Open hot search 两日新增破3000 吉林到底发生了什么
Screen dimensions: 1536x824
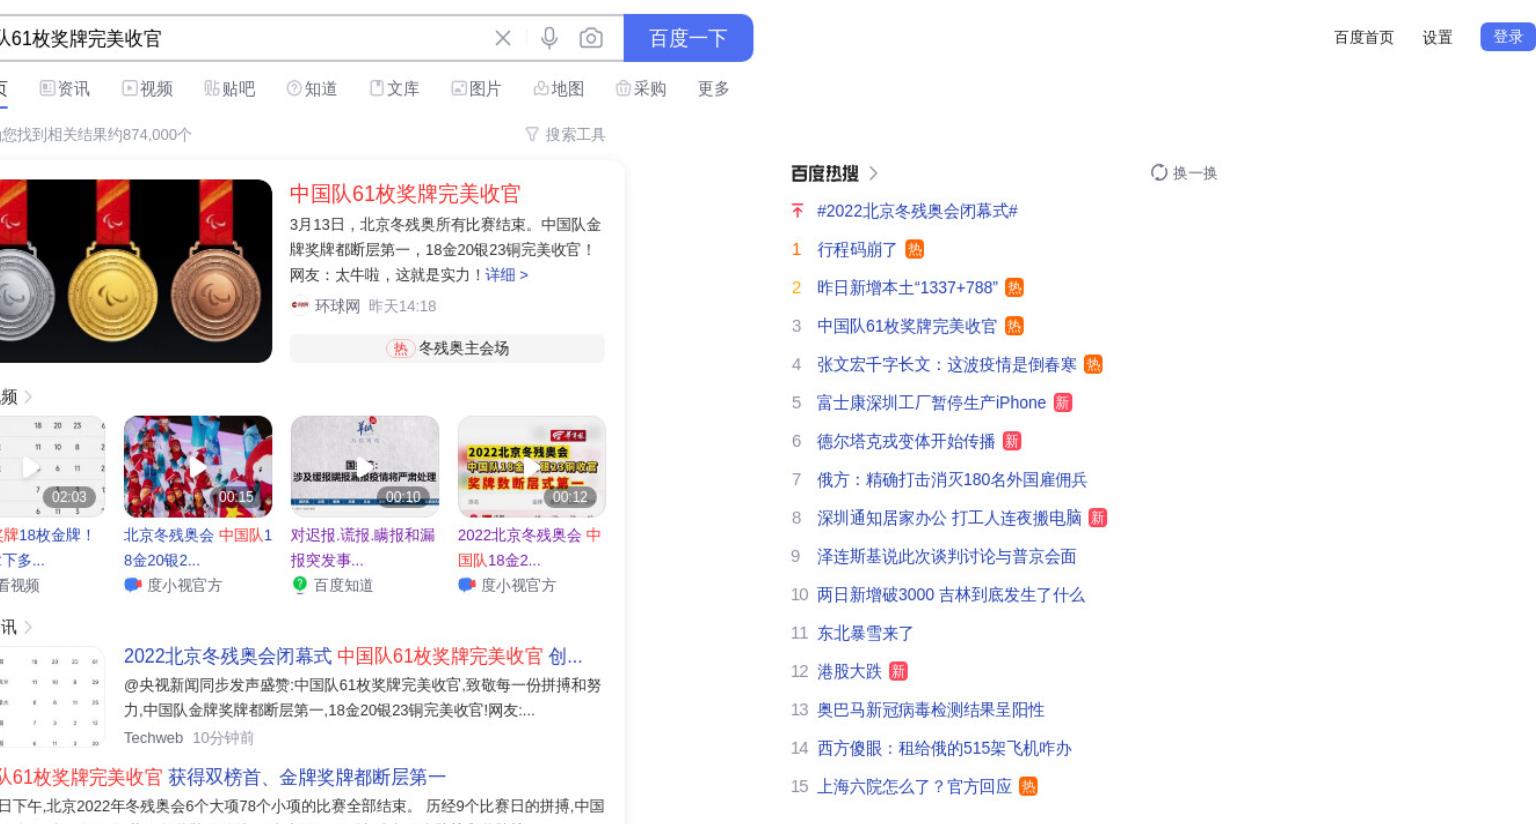click(951, 595)
